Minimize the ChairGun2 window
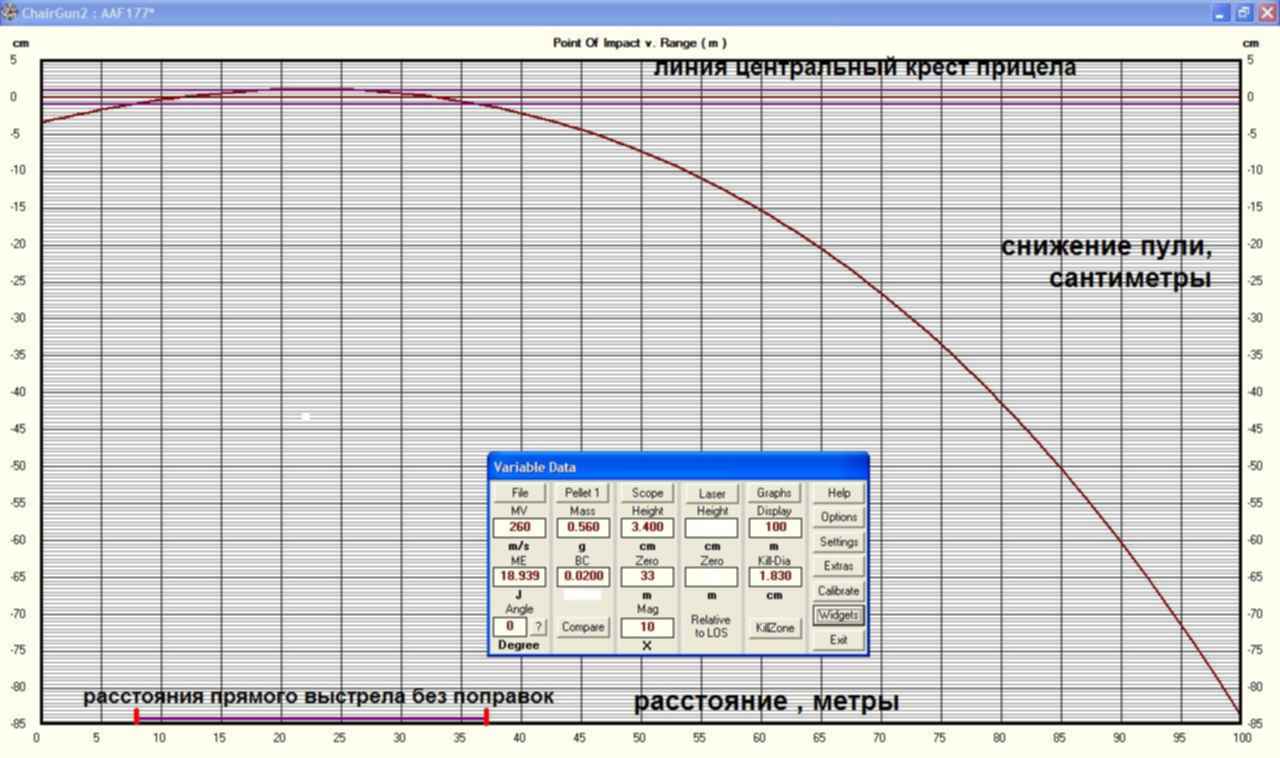 pyautogui.click(x=1221, y=13)
